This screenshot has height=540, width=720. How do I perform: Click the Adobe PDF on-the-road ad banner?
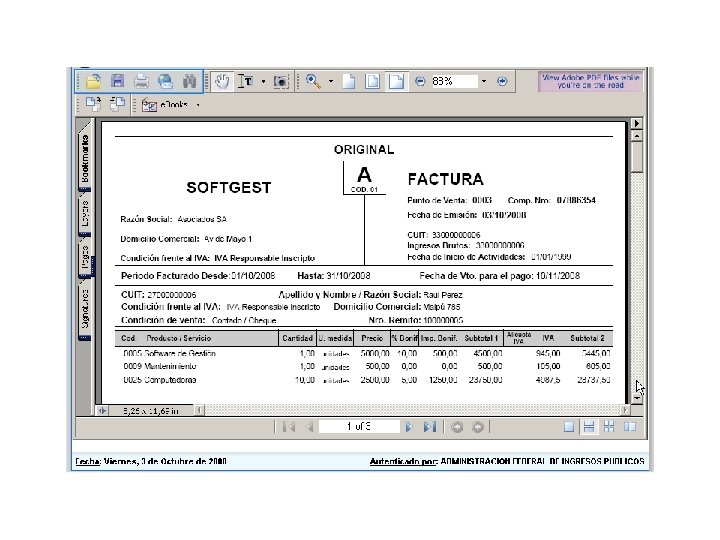click(591, 81)
